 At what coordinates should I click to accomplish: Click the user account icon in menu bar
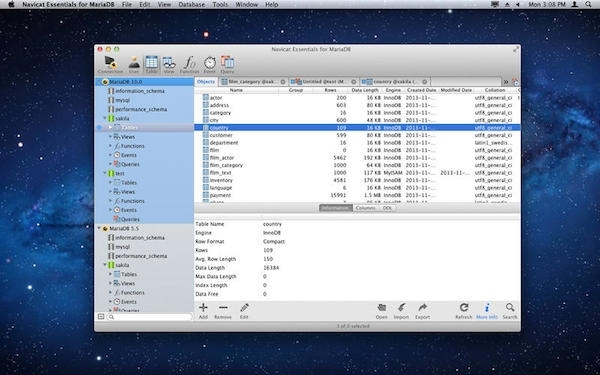click(574, 5)
